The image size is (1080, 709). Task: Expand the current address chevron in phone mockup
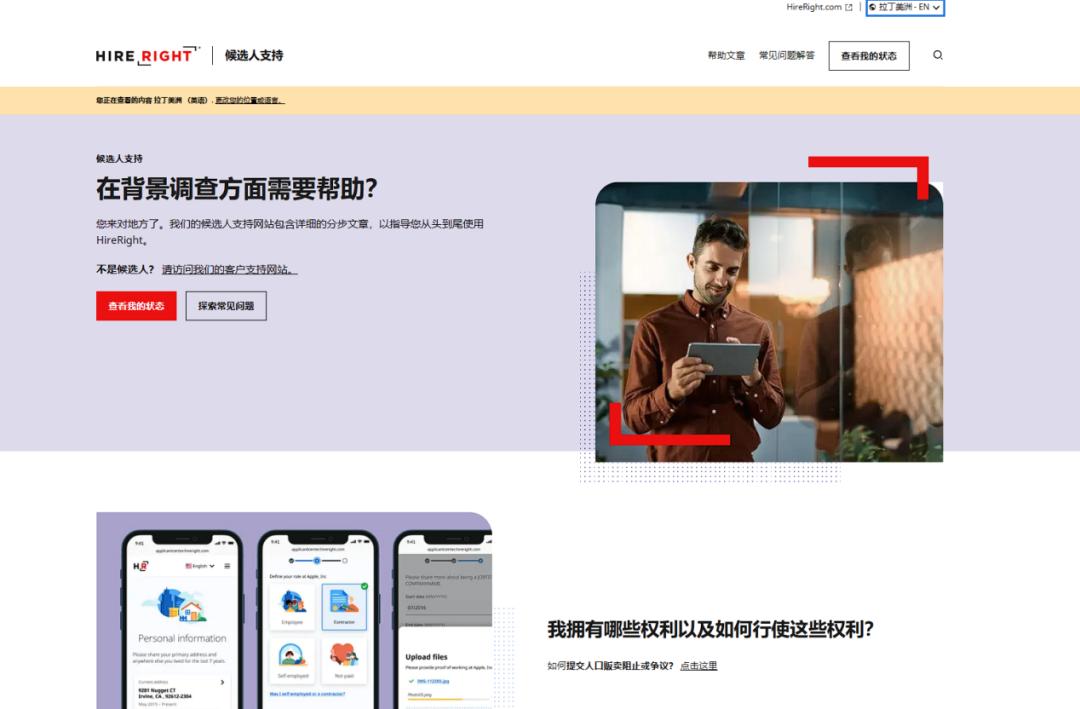pyautogui.click(x=222, y=682)
